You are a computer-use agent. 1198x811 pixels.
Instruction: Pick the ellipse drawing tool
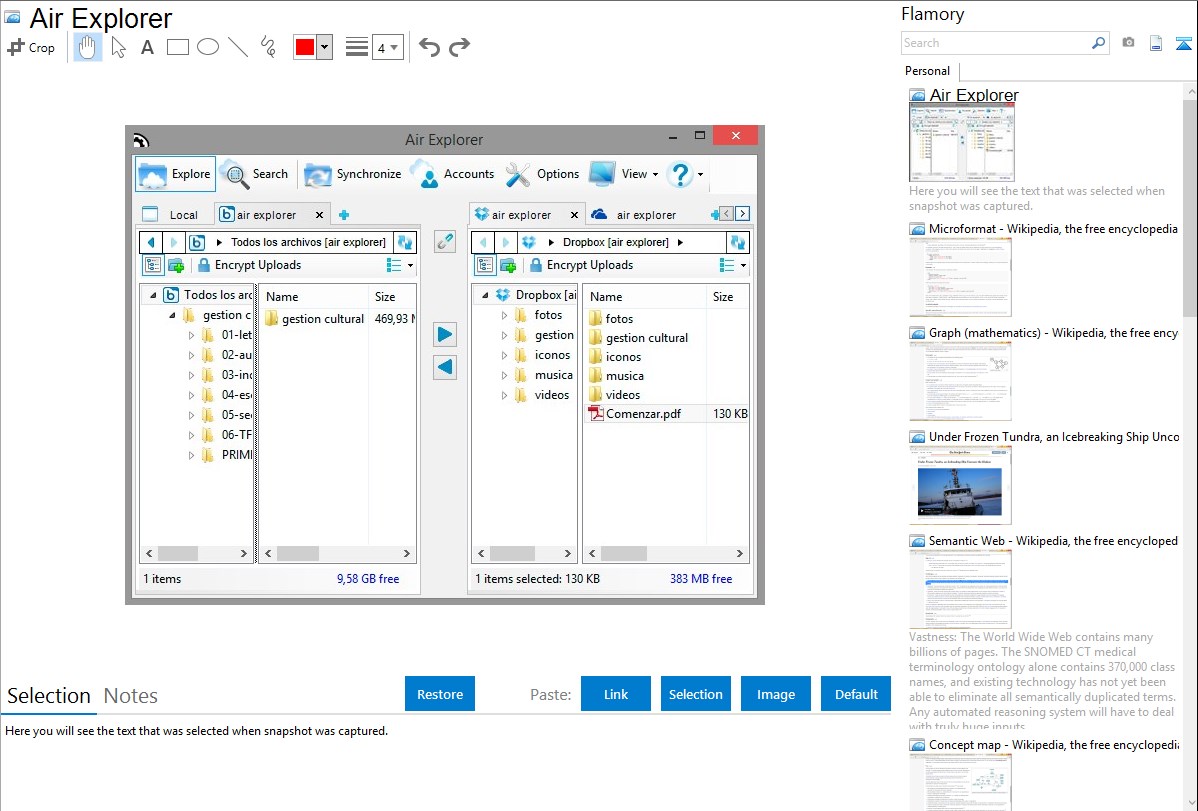pos(208,47)
